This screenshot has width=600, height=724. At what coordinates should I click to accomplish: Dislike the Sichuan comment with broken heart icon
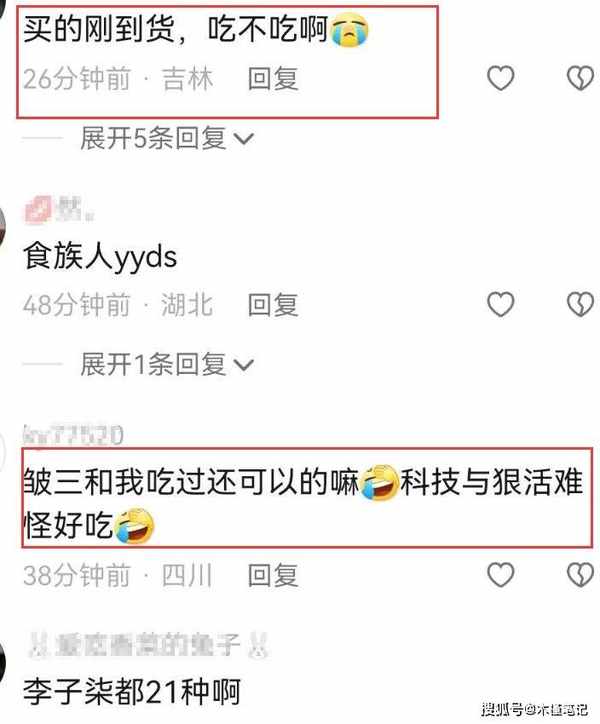pyautogui.click(x=581, y=575)
